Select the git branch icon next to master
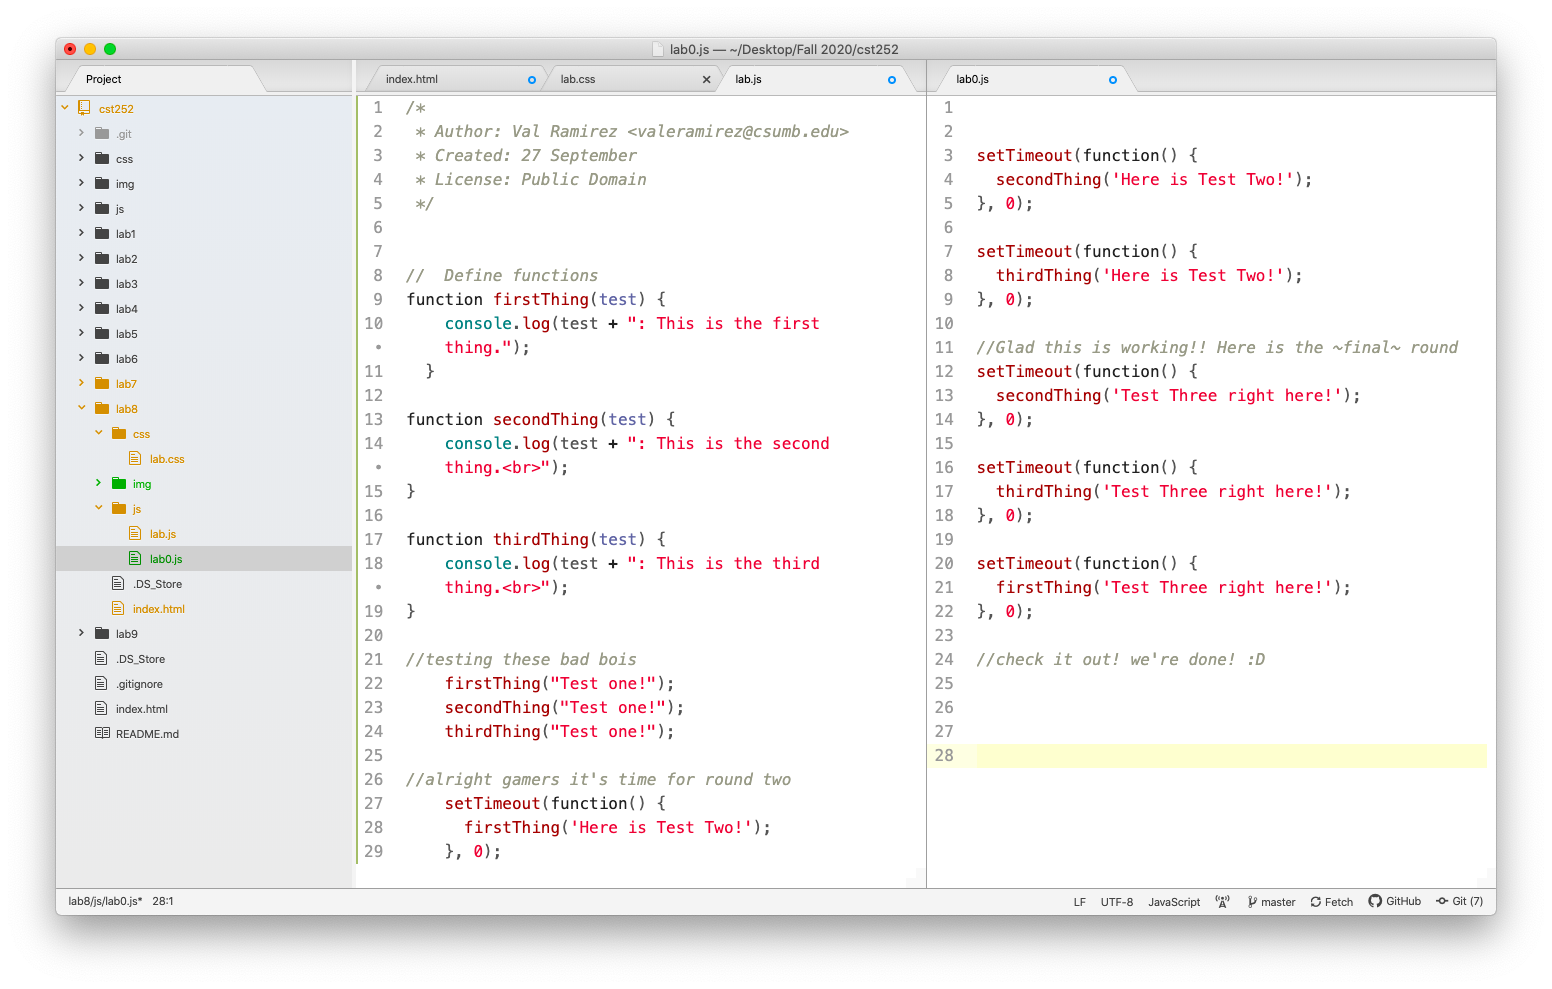The width and height of the screenshot is (1552, 989). pyautogui.click(x=1251, y=901)
